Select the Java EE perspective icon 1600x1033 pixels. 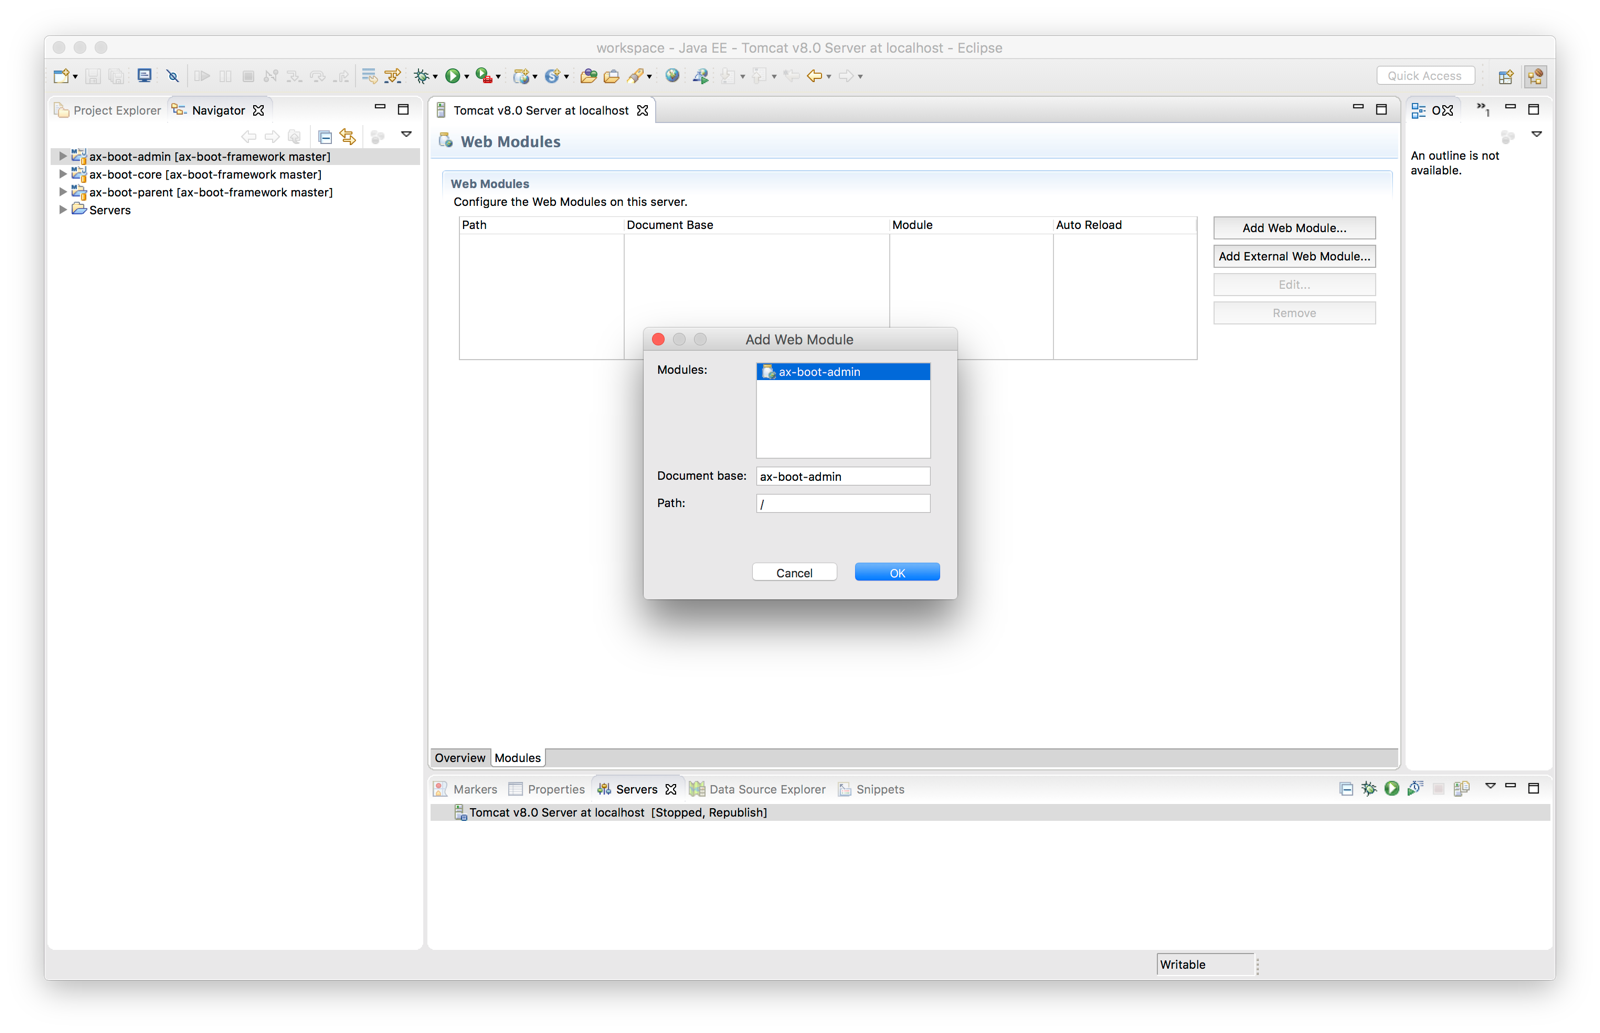(x=1536, y=76)
